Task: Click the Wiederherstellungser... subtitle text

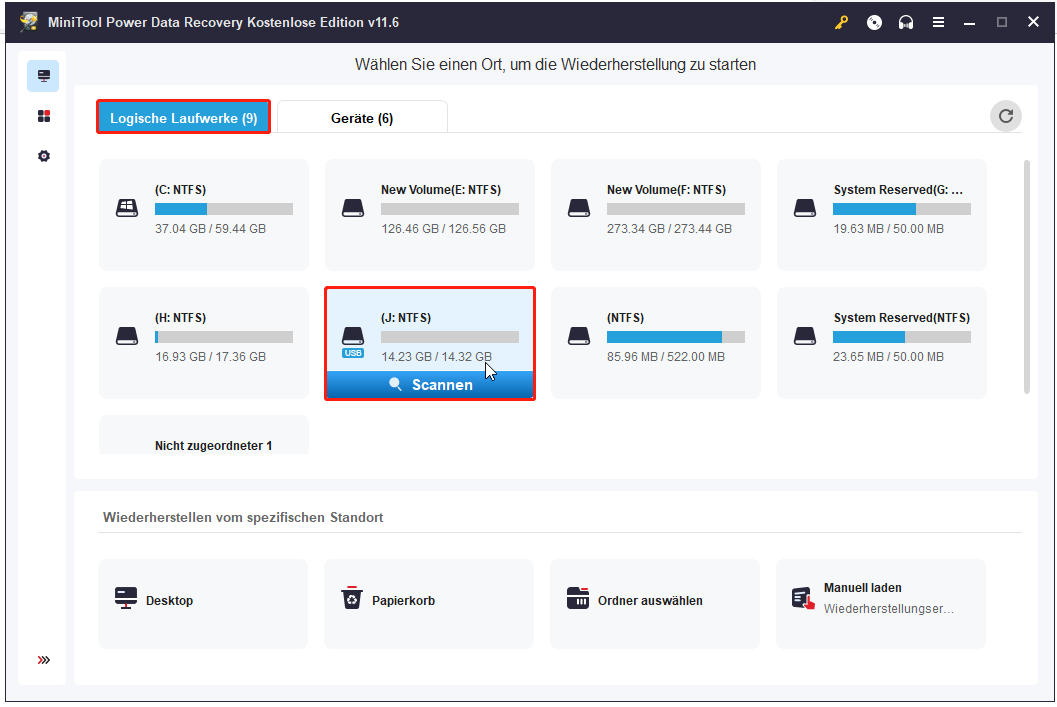Action: coord(888,609)
